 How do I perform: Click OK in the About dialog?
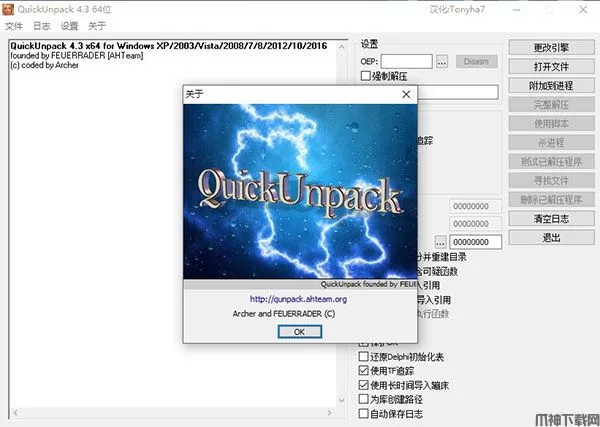point(300,332)
